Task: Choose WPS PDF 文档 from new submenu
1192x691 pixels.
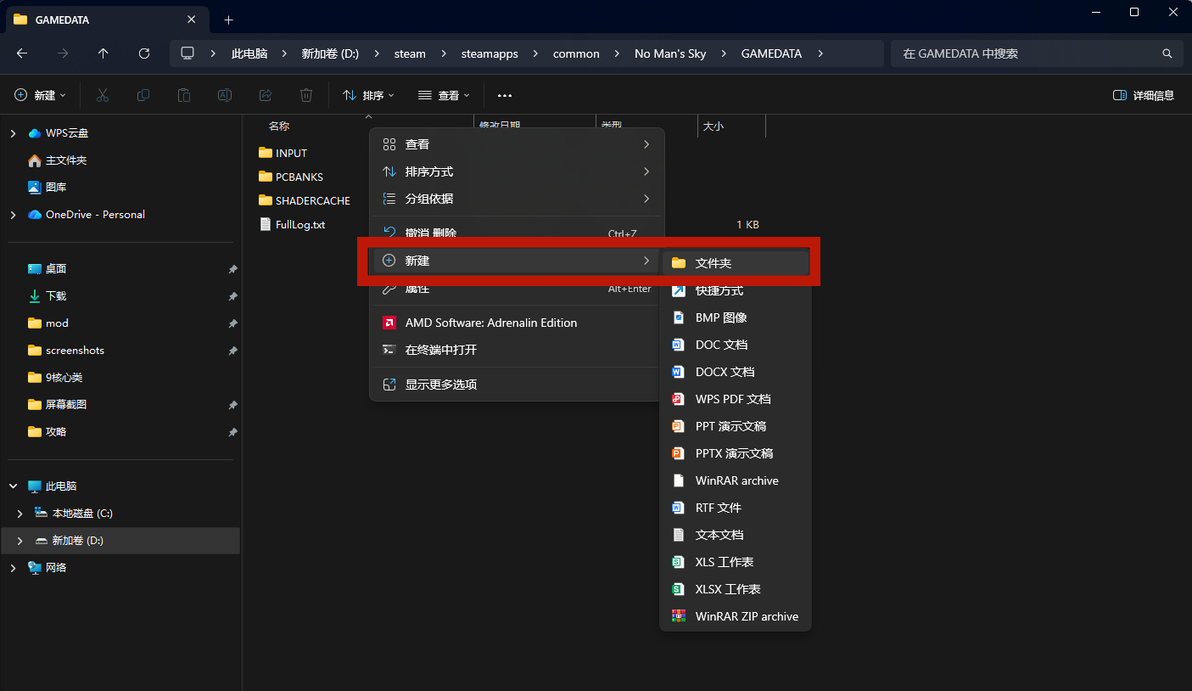Action: point(735,399)
